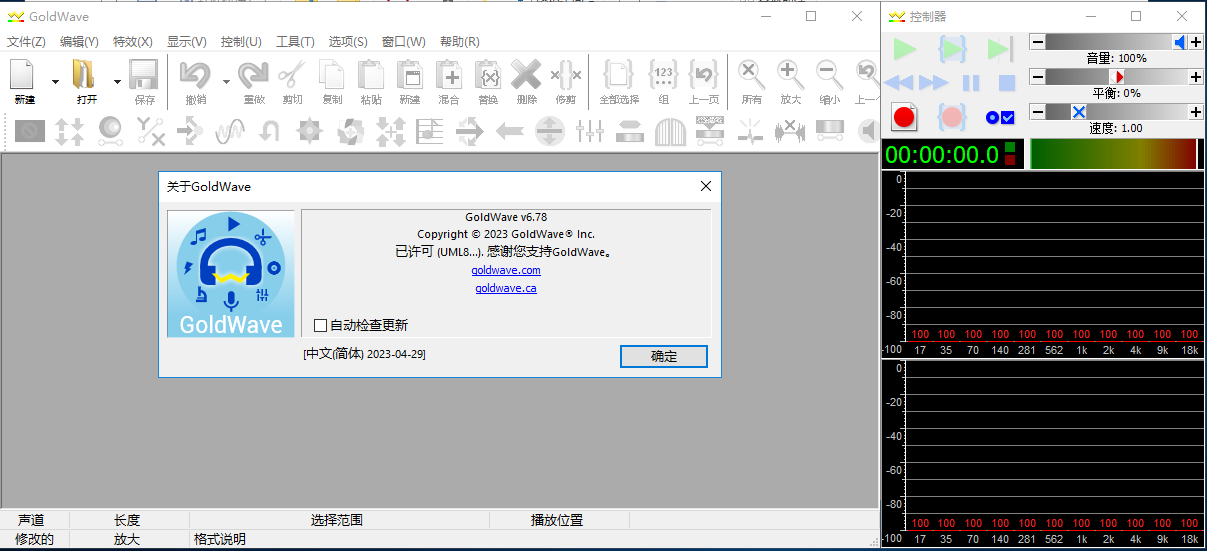Open the 控制(U) menu
1207x551 pixels.
click(x=241, y=41)
